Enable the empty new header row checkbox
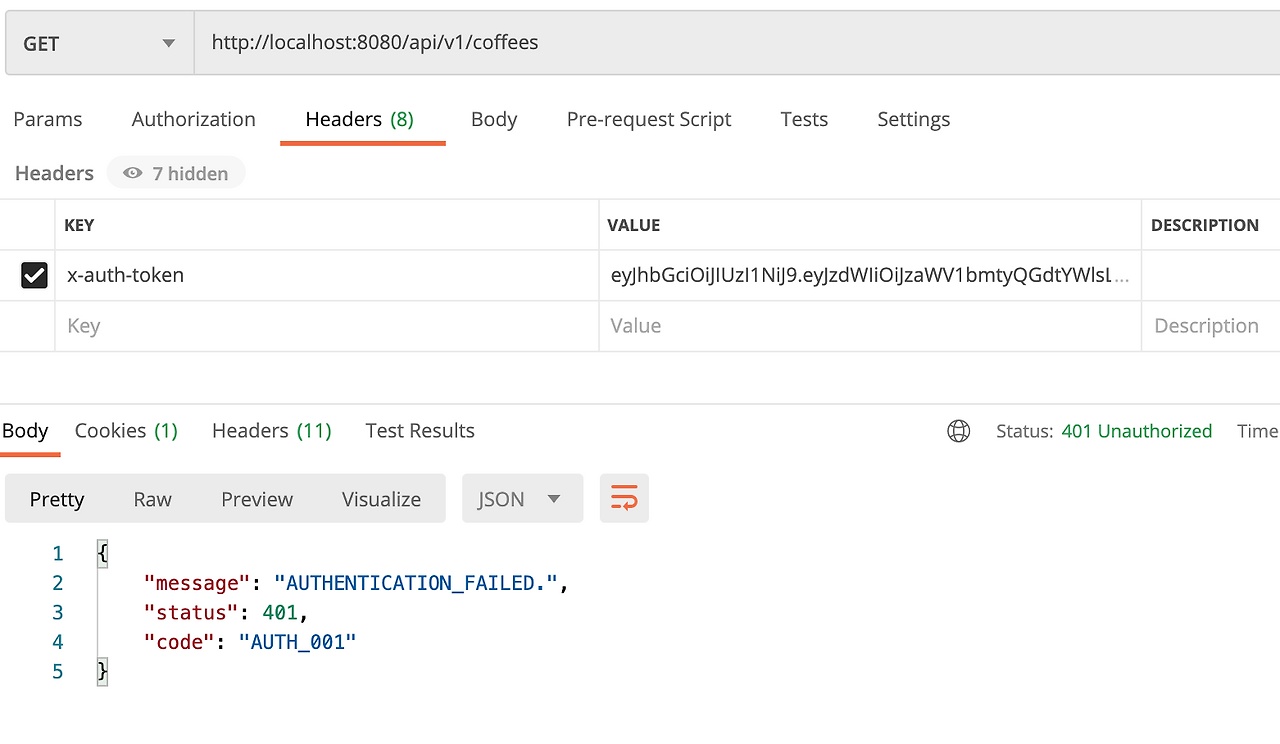Viewport: 1280px width, 744px height. coord(34,325)
